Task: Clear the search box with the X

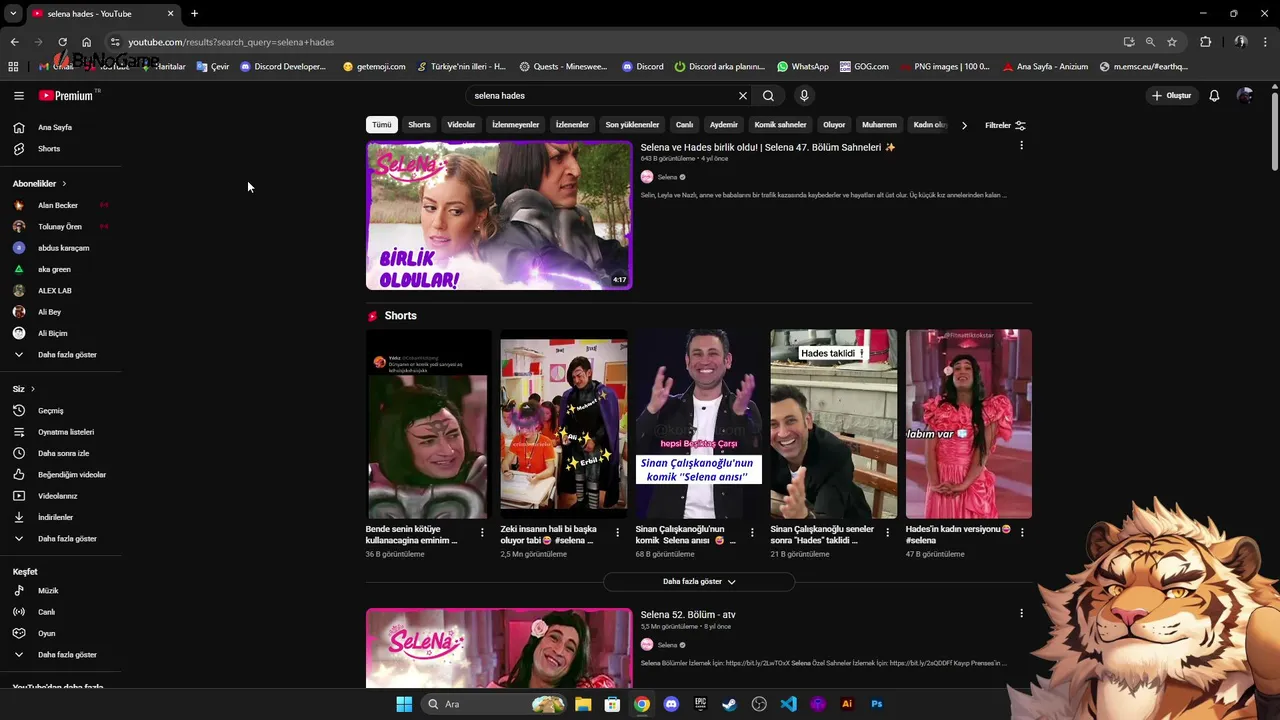Action: (x=743, y=96)
